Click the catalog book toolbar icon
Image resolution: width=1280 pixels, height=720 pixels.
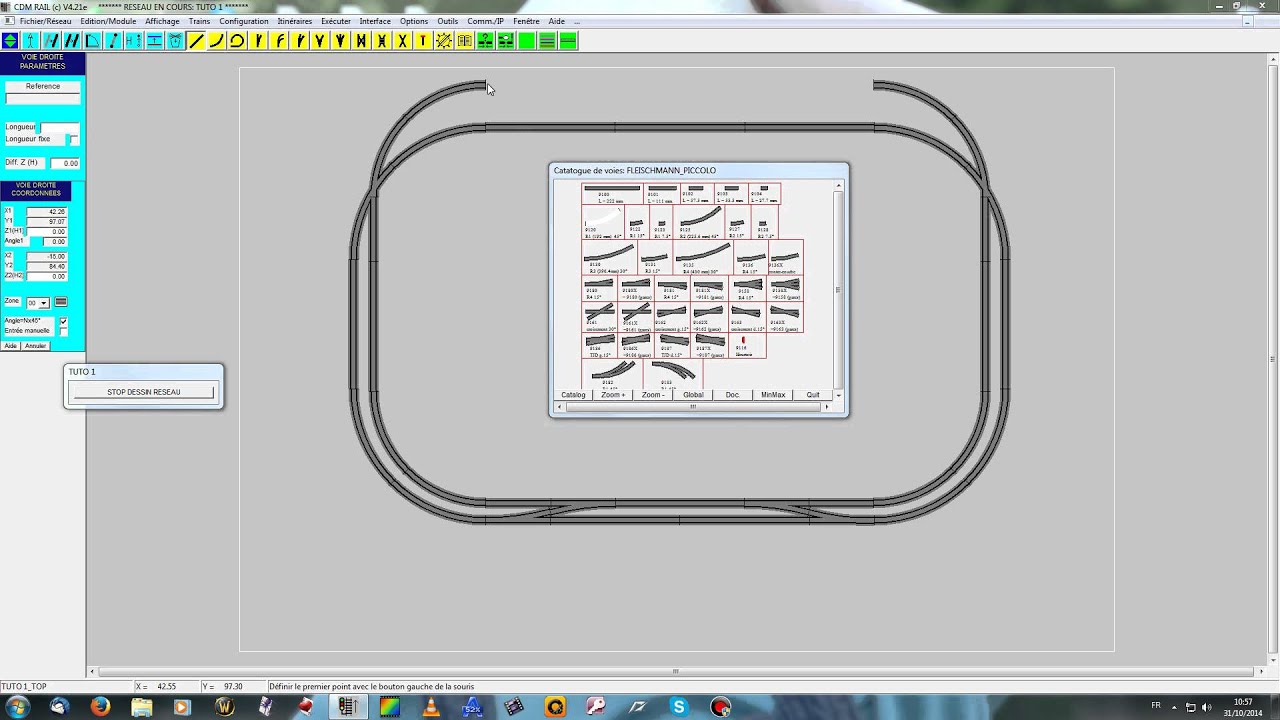point(465,41)
